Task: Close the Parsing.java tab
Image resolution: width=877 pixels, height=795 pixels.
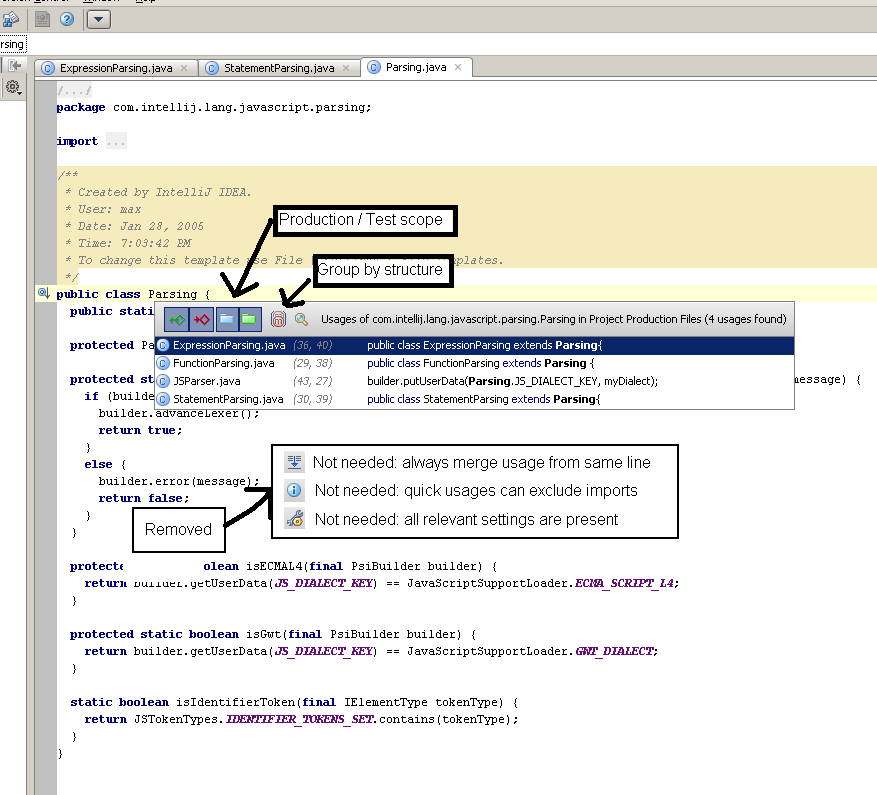Action: [458, 67]
